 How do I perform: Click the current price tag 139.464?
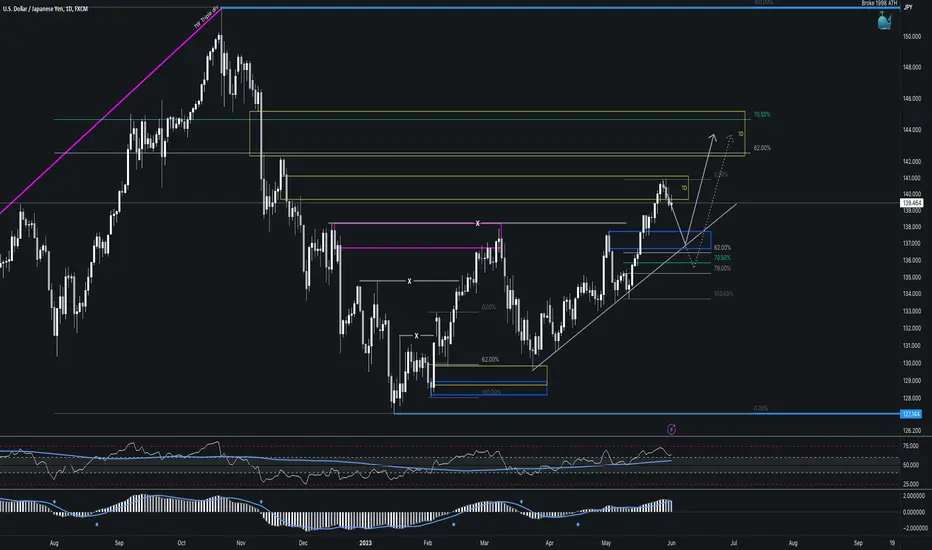(912, 203)
